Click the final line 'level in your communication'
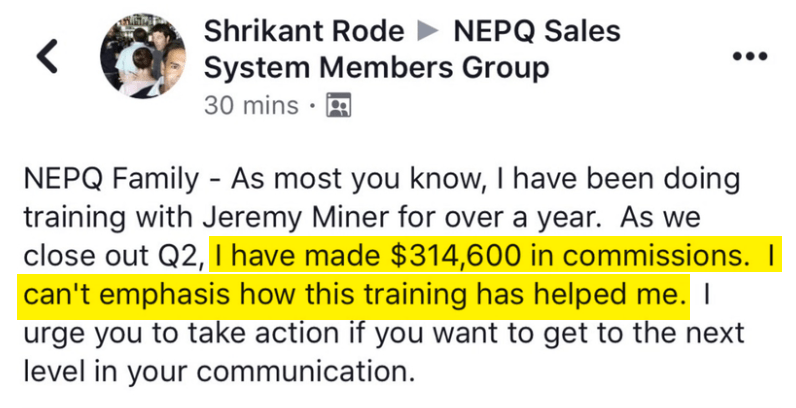Image resolution: width=796 pixels, height=408 pixels. [x=219, y=372]
